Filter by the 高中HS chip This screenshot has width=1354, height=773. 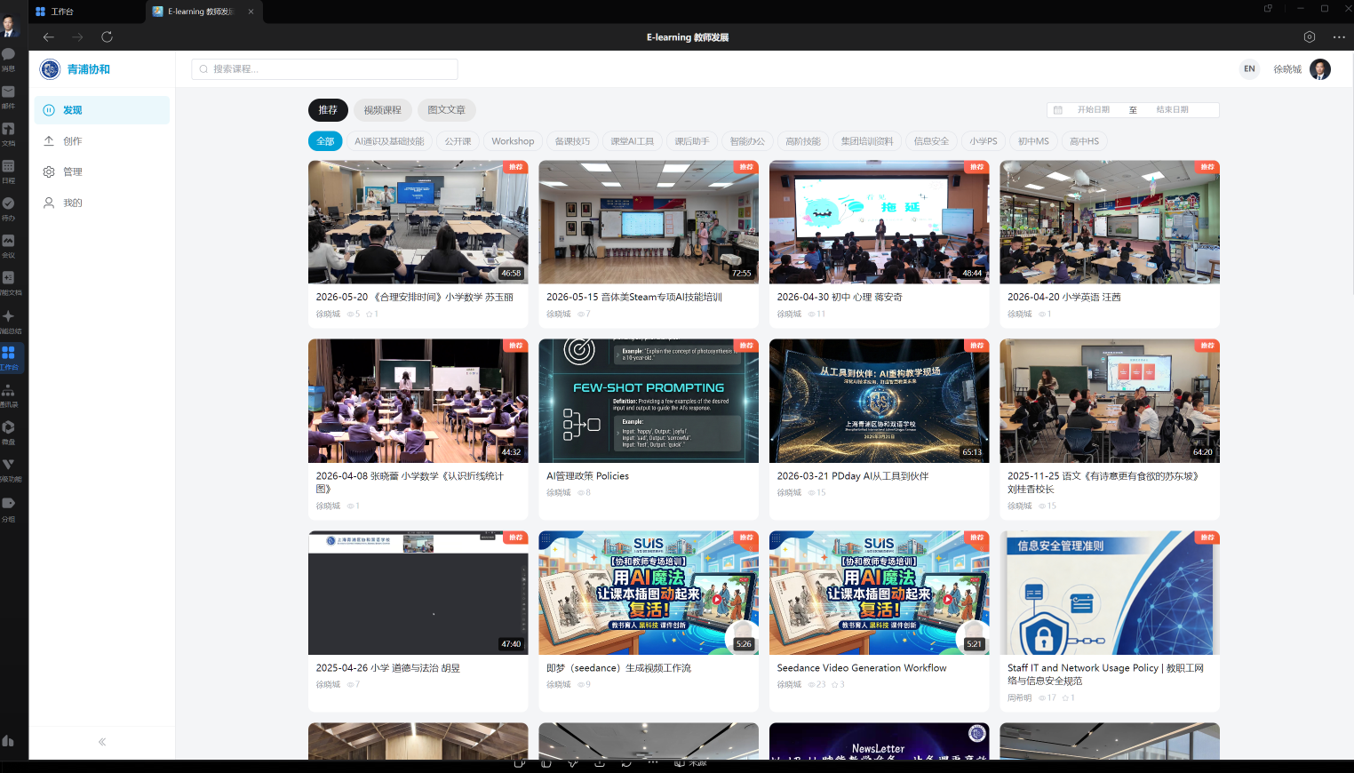1084,141
